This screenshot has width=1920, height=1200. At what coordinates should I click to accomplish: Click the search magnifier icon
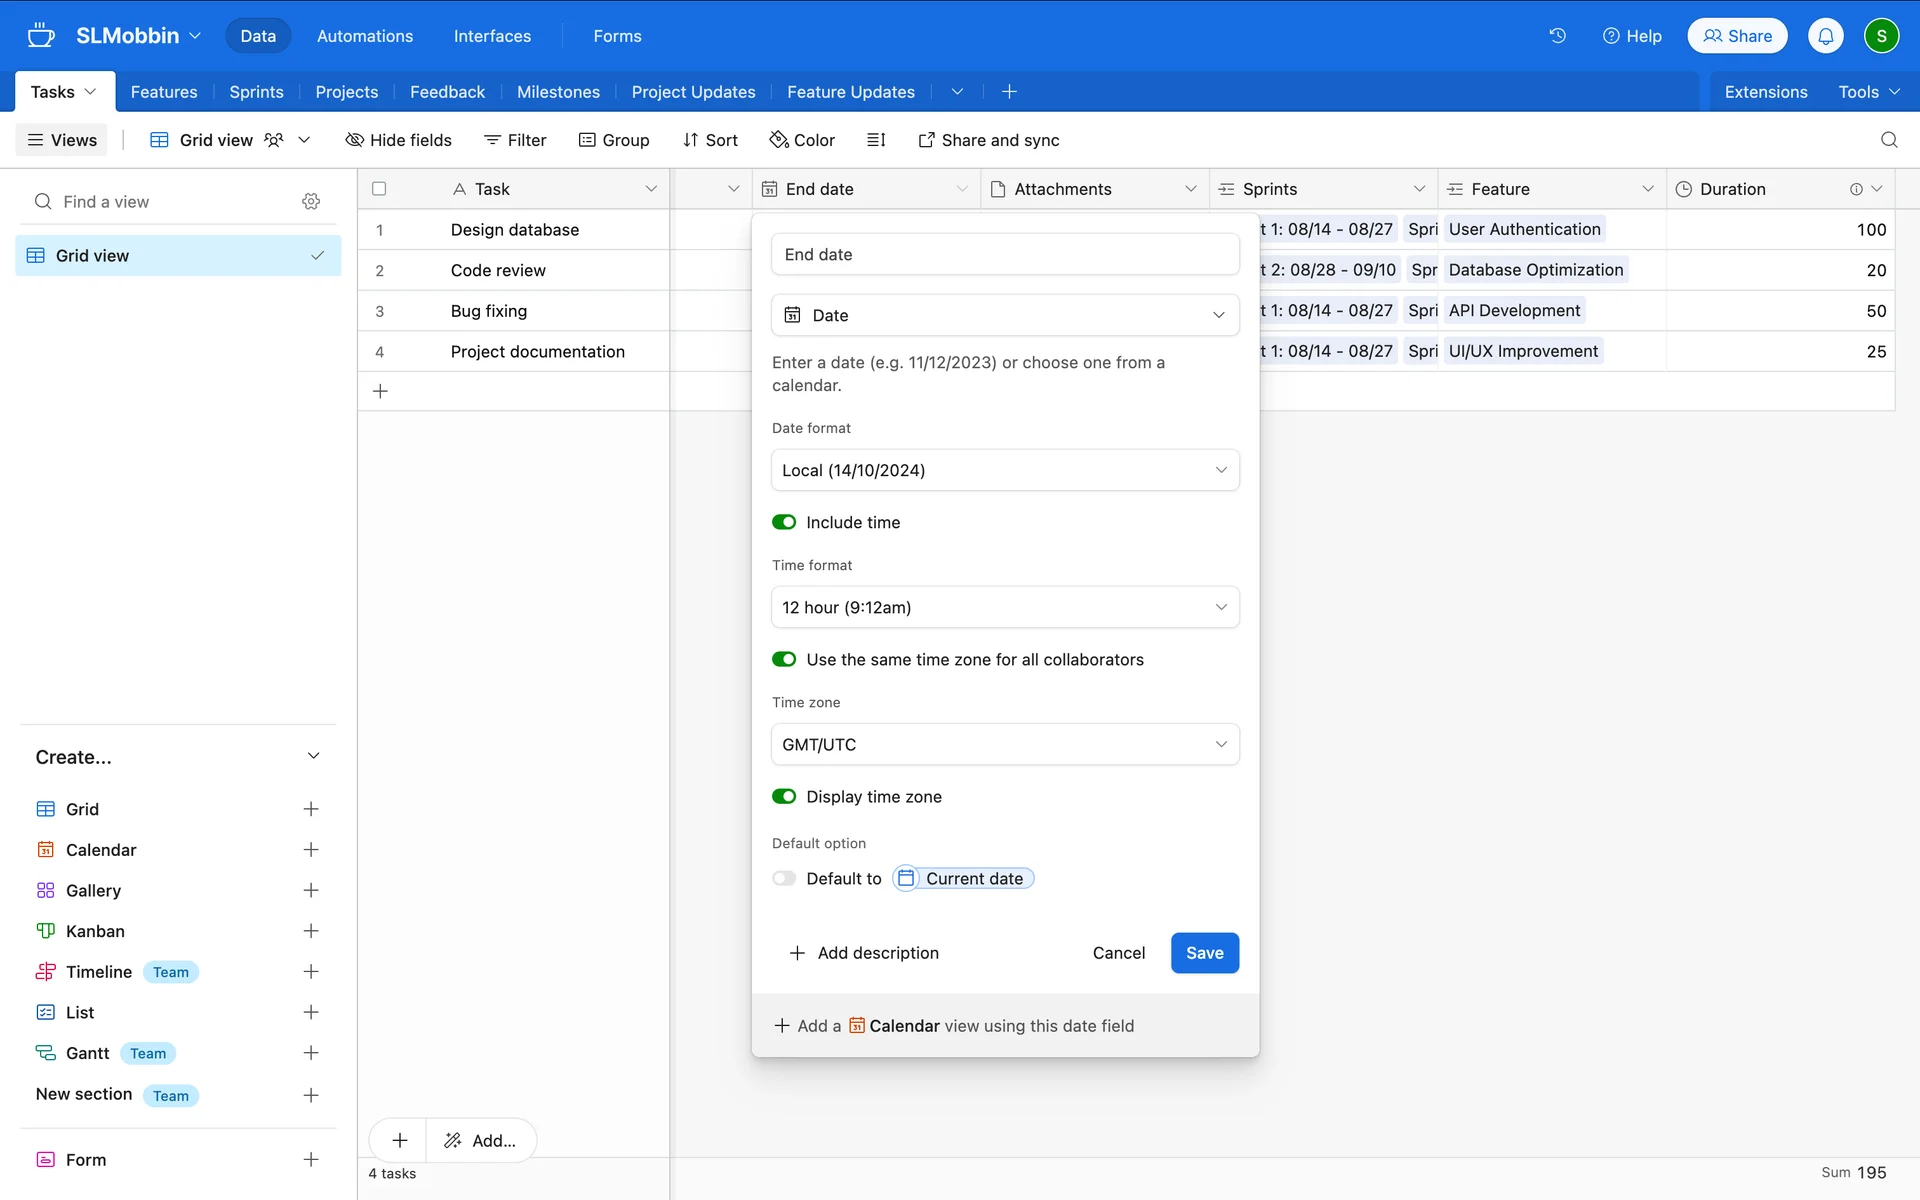(x=1888, y=140)
